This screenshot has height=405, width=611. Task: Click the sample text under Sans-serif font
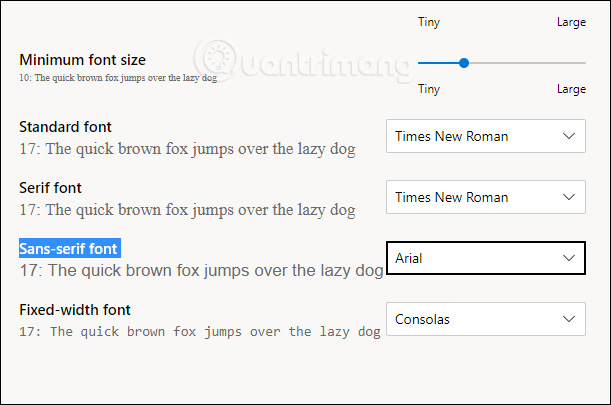point(201,270)
